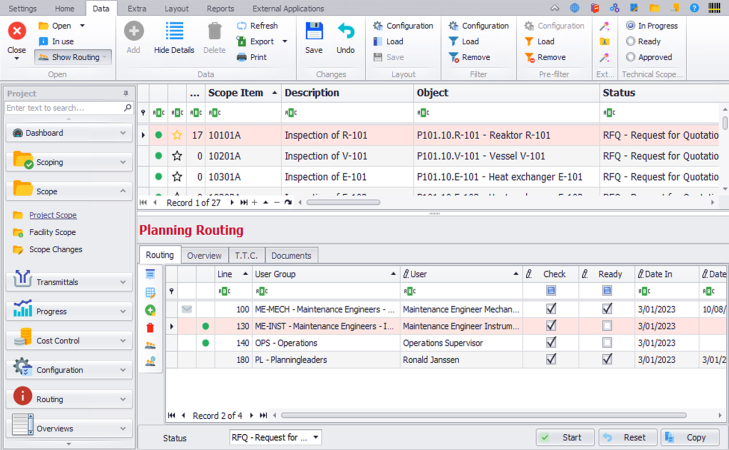Remove filter using Filter Remove icon

pos(453,57)
